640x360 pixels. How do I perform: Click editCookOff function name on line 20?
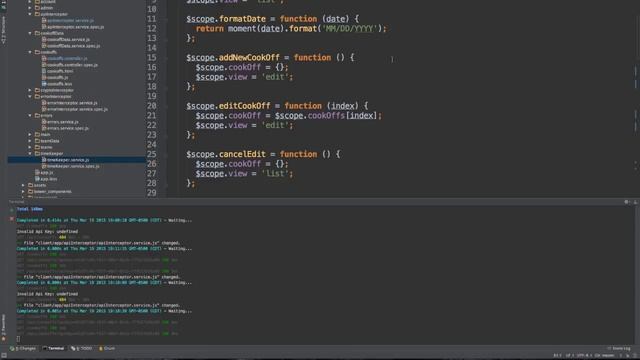tap(244, 106)
